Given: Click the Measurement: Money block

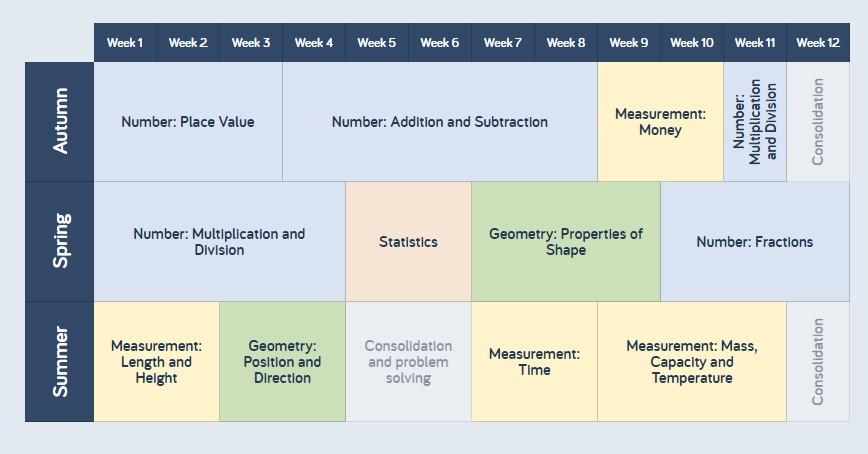Looking at the screenshot, I should [x=660, y=122].
